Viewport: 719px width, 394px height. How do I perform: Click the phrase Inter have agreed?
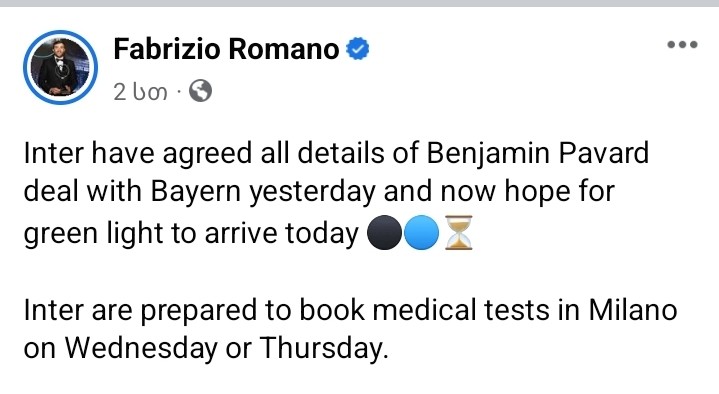(138, 154)
